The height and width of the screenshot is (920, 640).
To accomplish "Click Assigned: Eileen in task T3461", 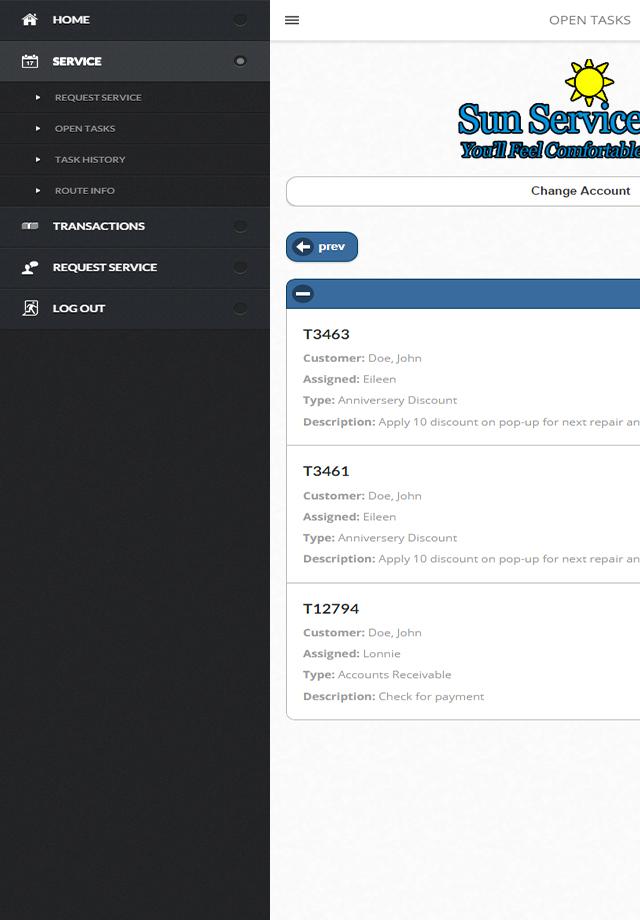I will 349,517.
